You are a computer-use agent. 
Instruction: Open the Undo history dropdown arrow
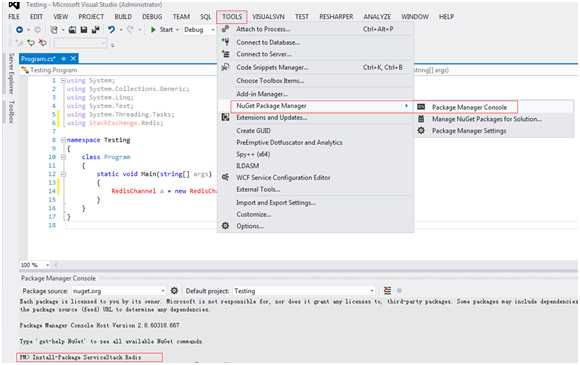coord(121,30)
